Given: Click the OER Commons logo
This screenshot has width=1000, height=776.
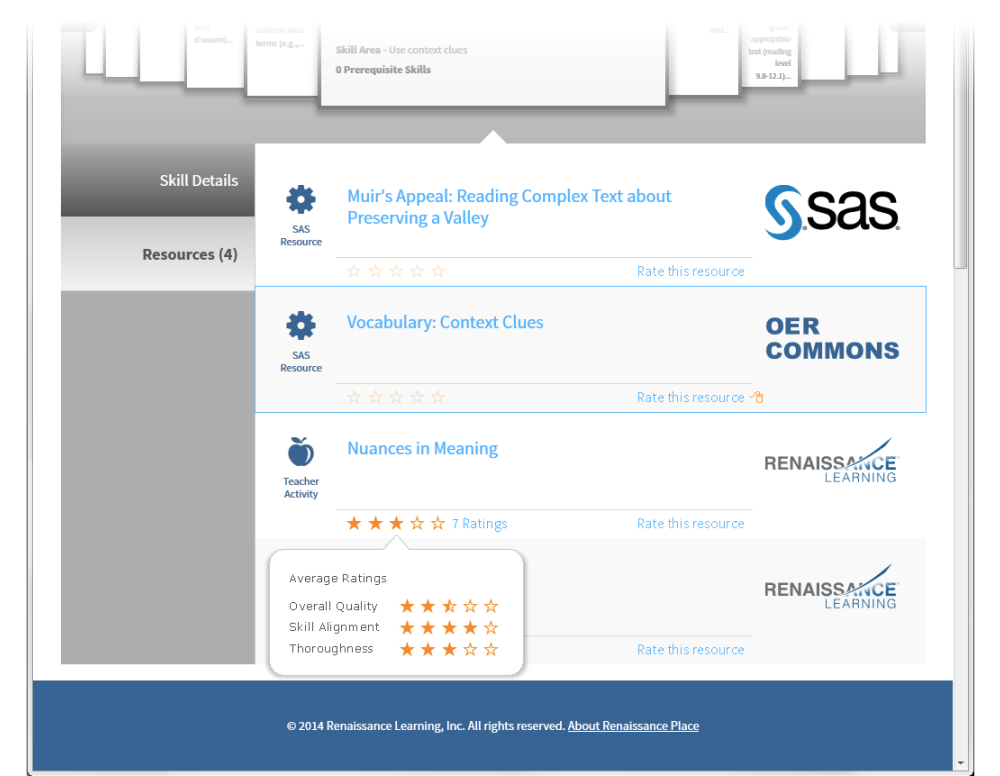Looking at the screenshot, I should [x=832, y=338].
